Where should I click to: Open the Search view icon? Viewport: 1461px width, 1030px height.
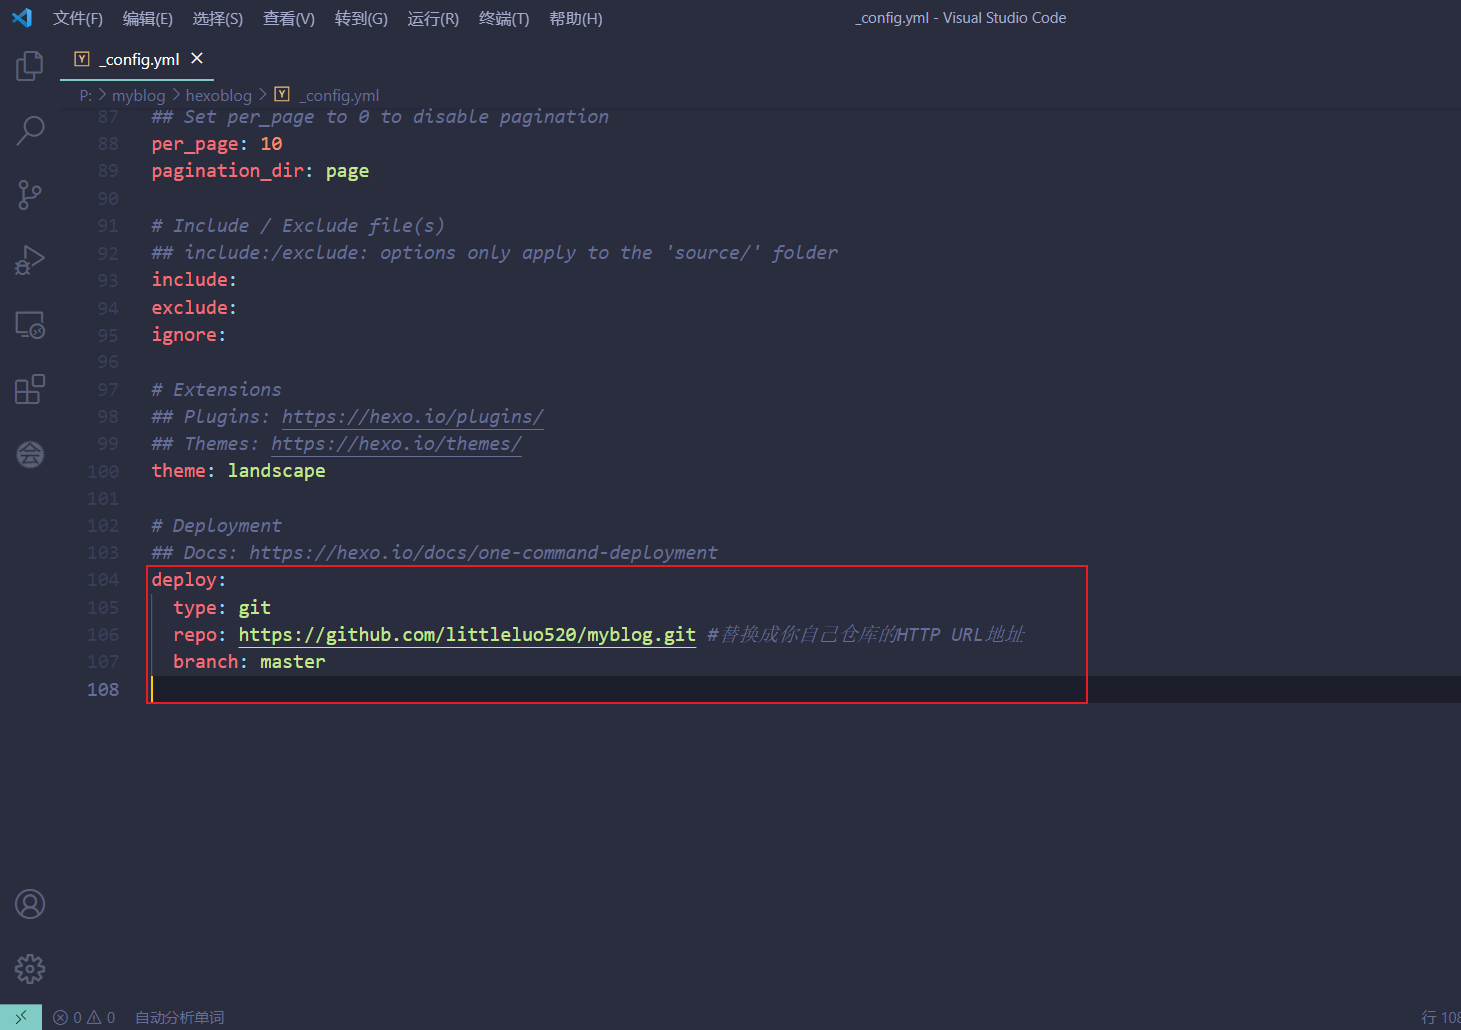click(30, 130)
